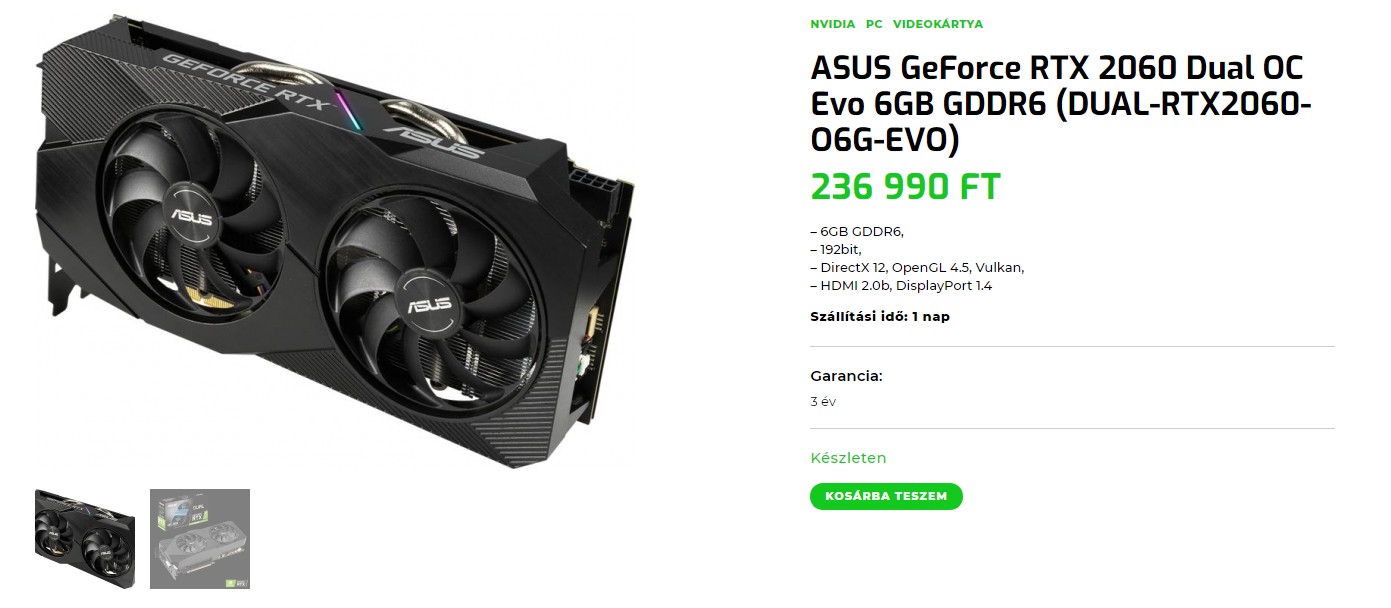Show the retail box thumbnail image
Viewport: 1391px width, 608px height.
tap(200, 539)
